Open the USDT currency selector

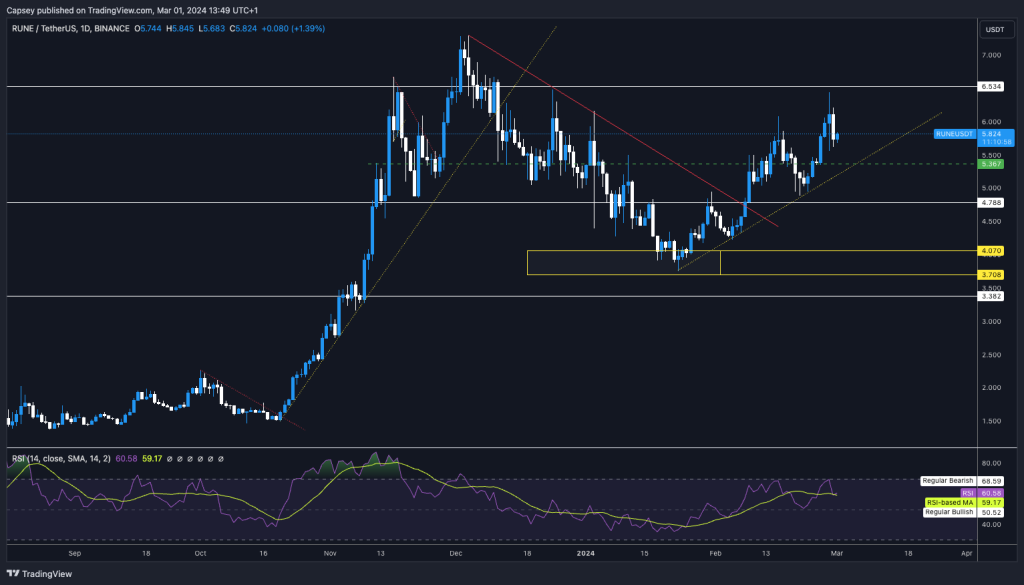click(995, 29)
